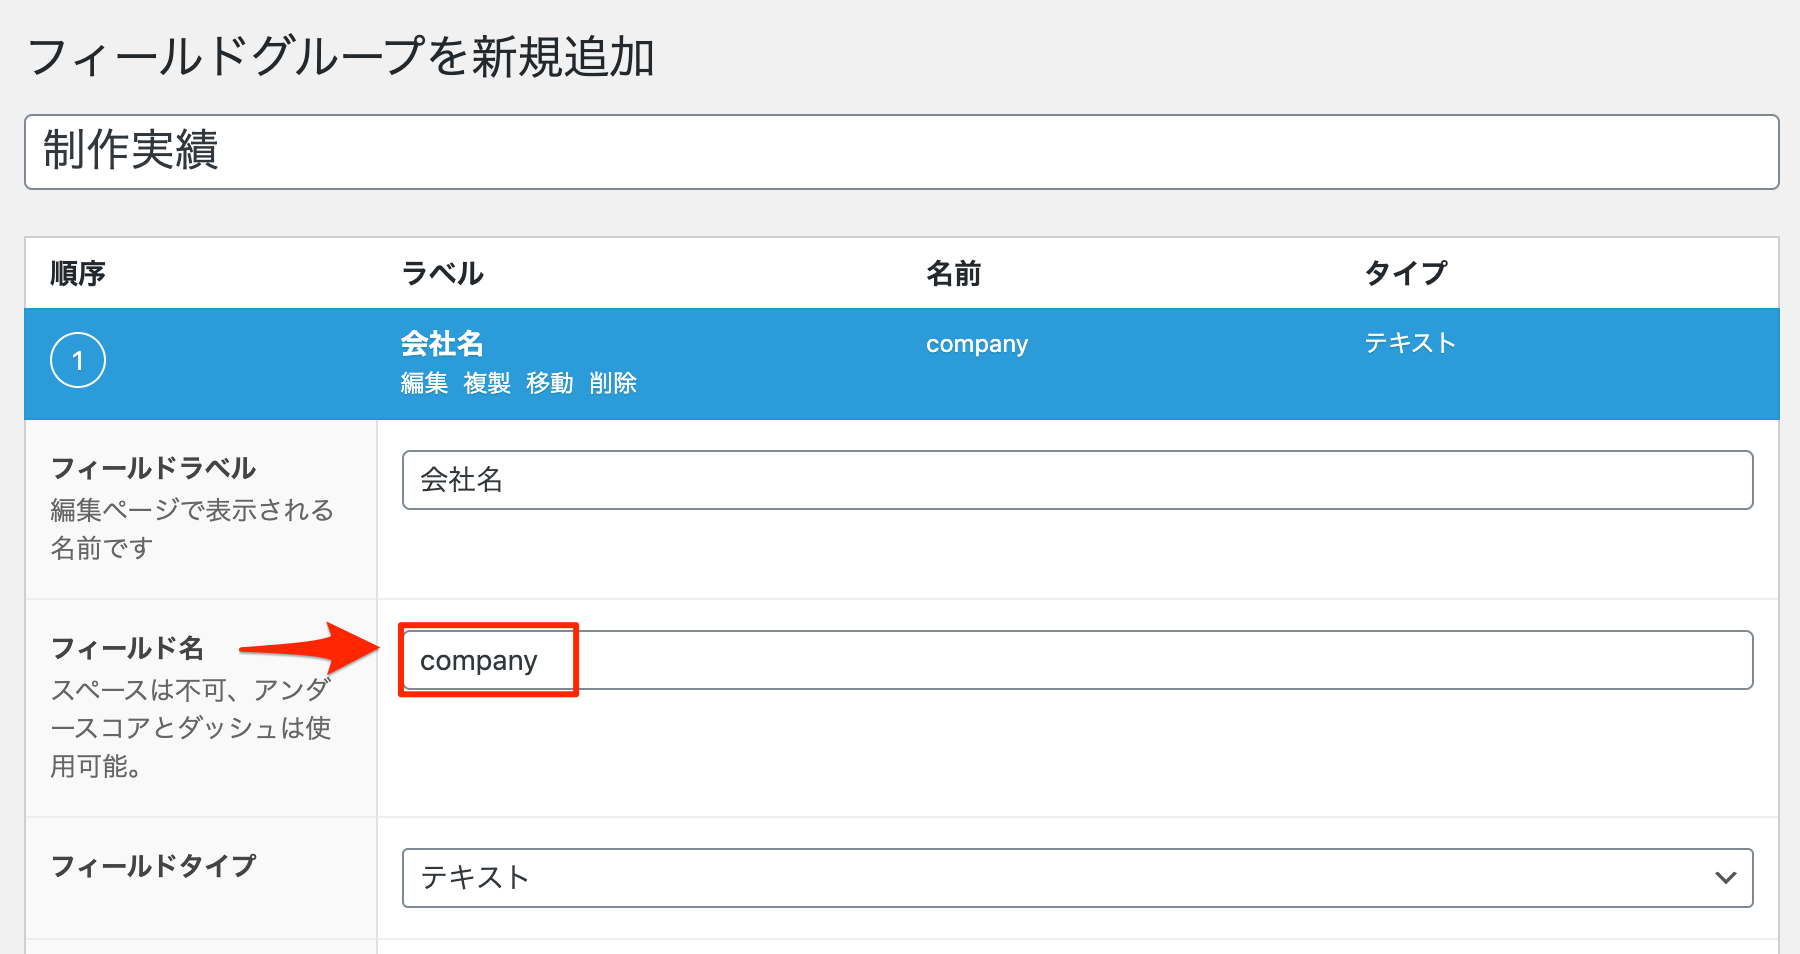Click the field group title input 制作実績
1800x954 pixels.
point(900,152)
